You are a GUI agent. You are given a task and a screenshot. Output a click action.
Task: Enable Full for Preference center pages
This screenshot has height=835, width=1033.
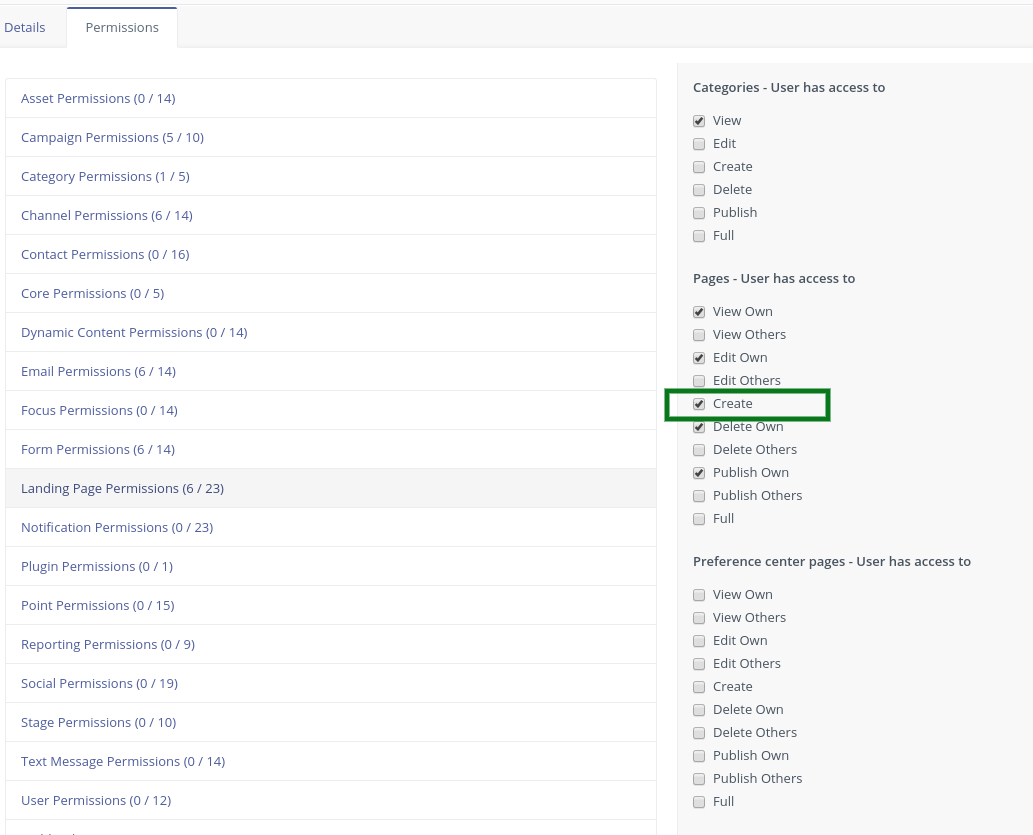click(x=699, y=802)
